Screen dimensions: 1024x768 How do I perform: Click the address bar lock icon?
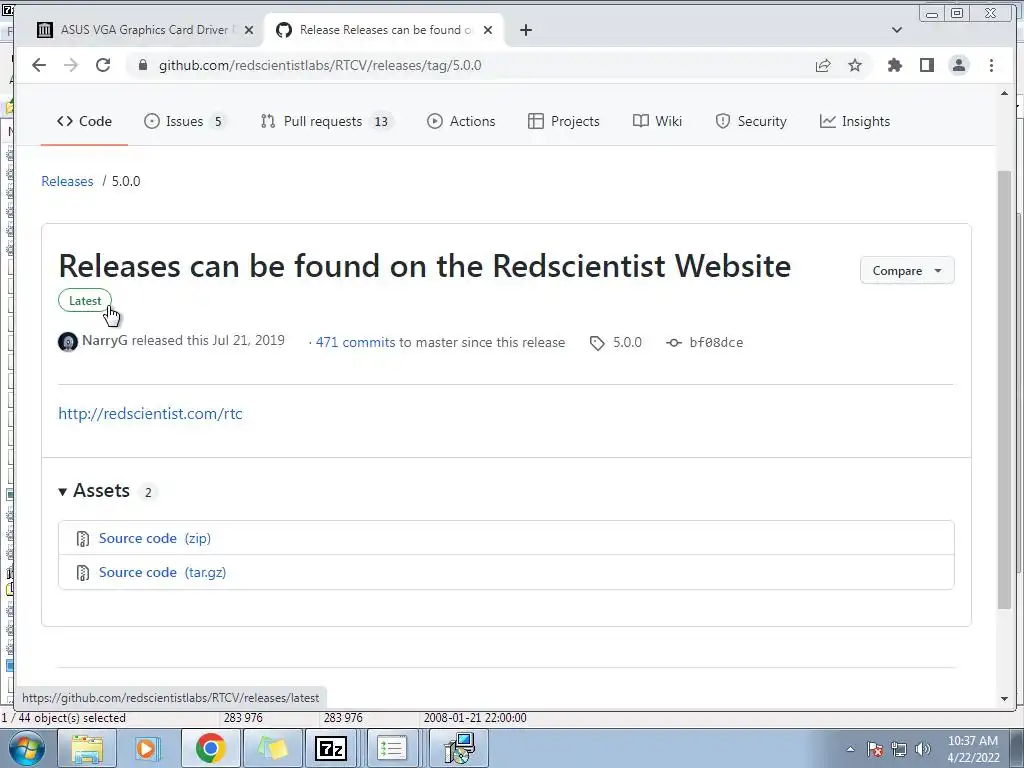click(x=142, y=65)
